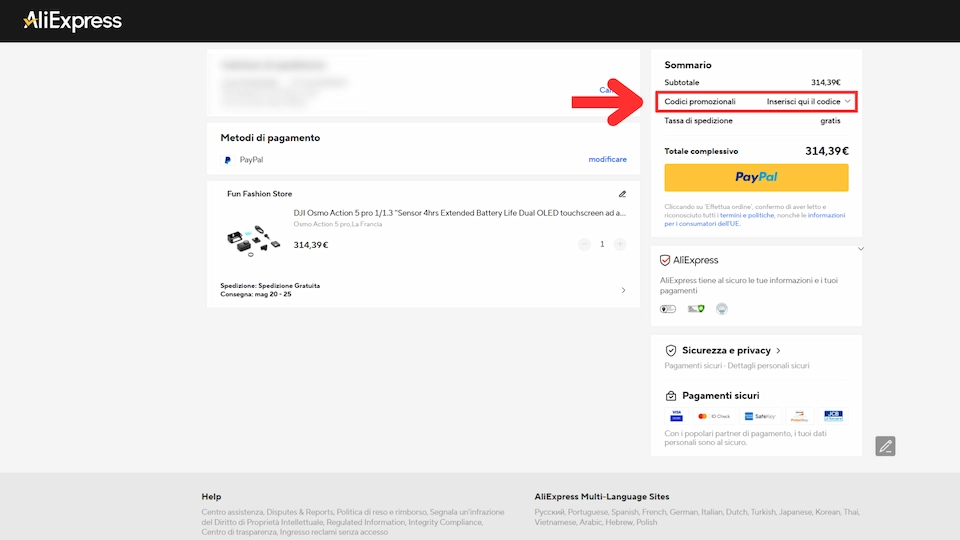Open the DJI Osmo Action 5 product thumbnail

tap(253, 240)
